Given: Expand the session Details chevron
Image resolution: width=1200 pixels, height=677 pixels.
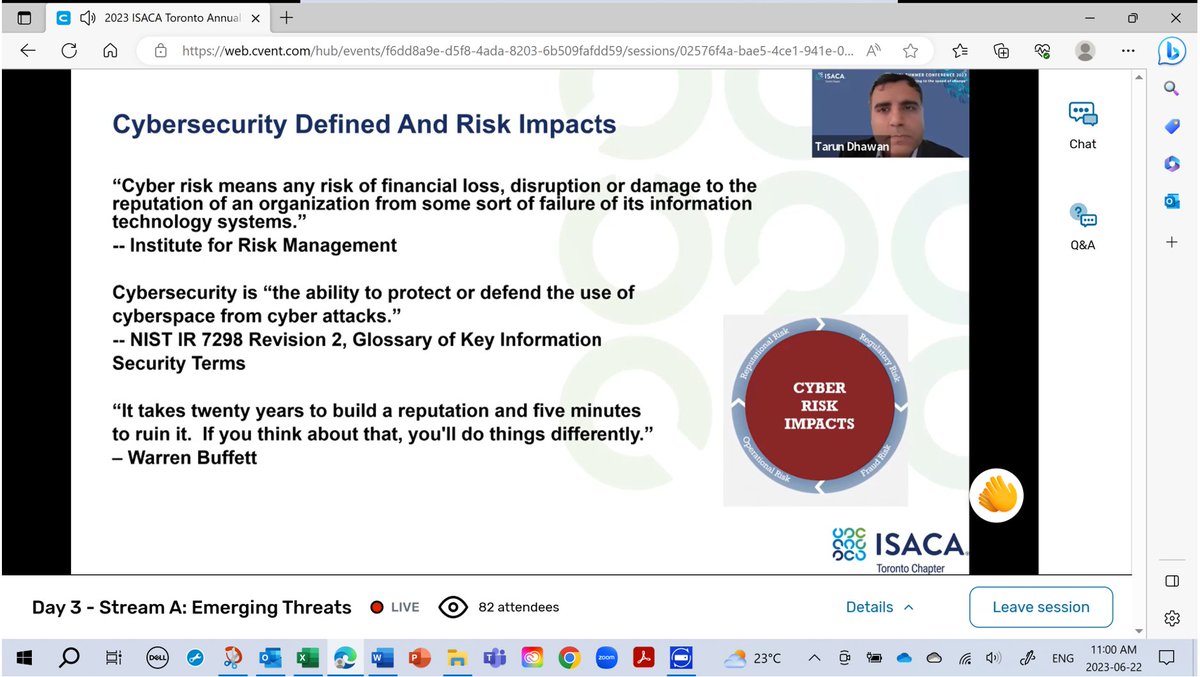Looking at the screenshot, I should click(x=909, y=607).
